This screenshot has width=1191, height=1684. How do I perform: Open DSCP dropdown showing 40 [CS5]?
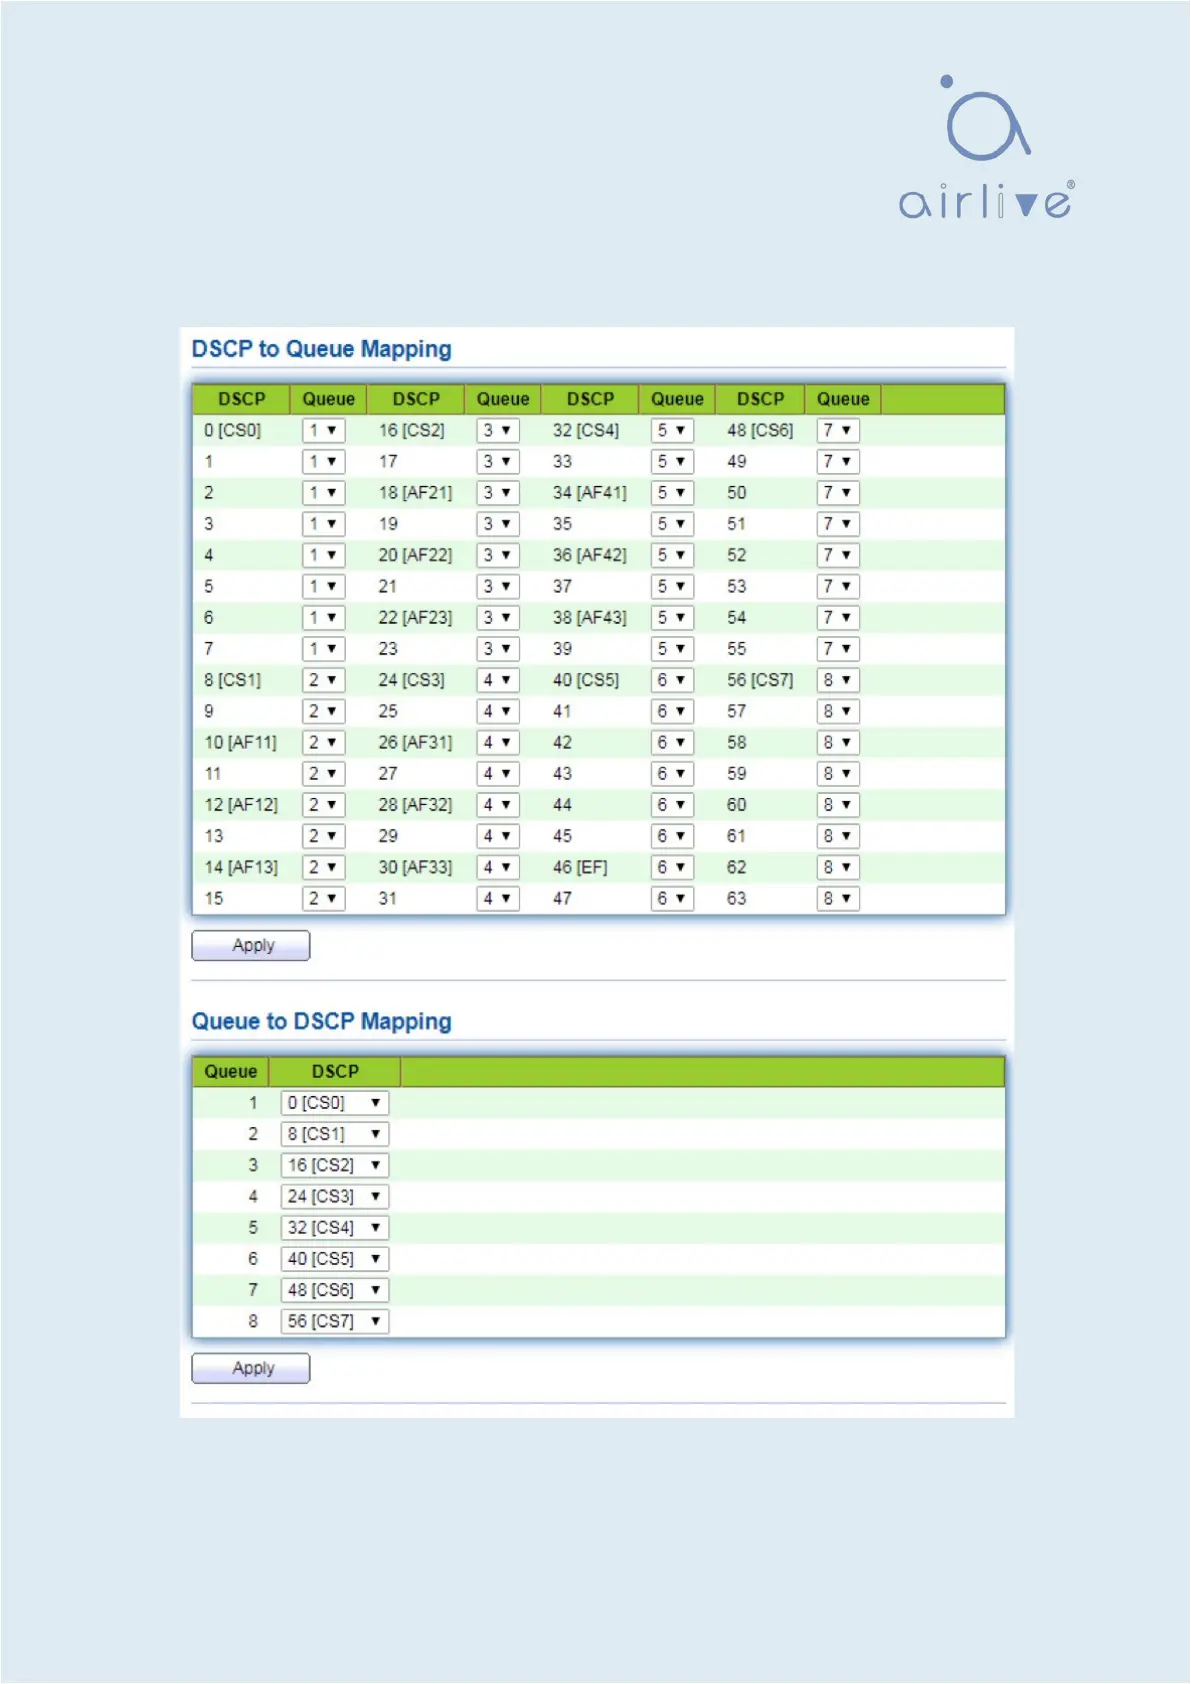334,1259
